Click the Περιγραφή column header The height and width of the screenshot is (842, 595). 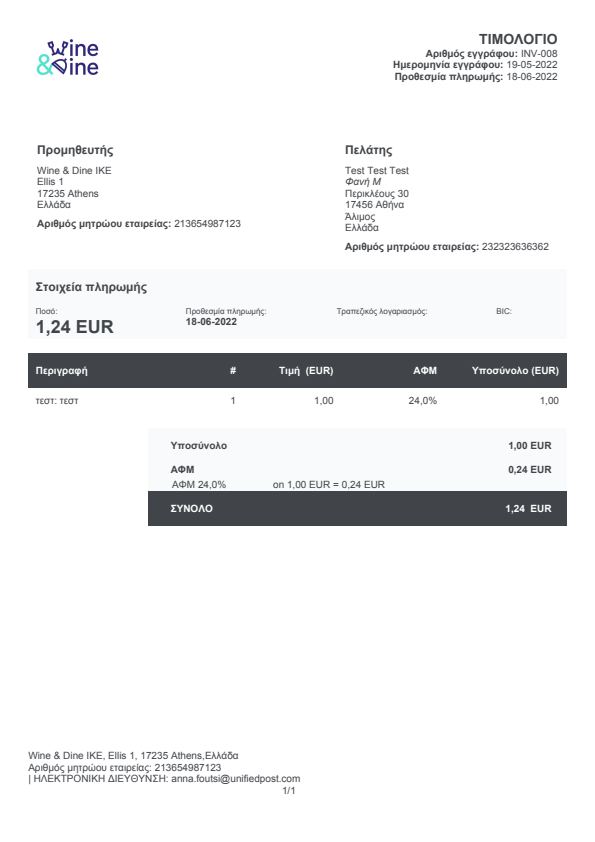pyautogui.click(x=61, y=371)
